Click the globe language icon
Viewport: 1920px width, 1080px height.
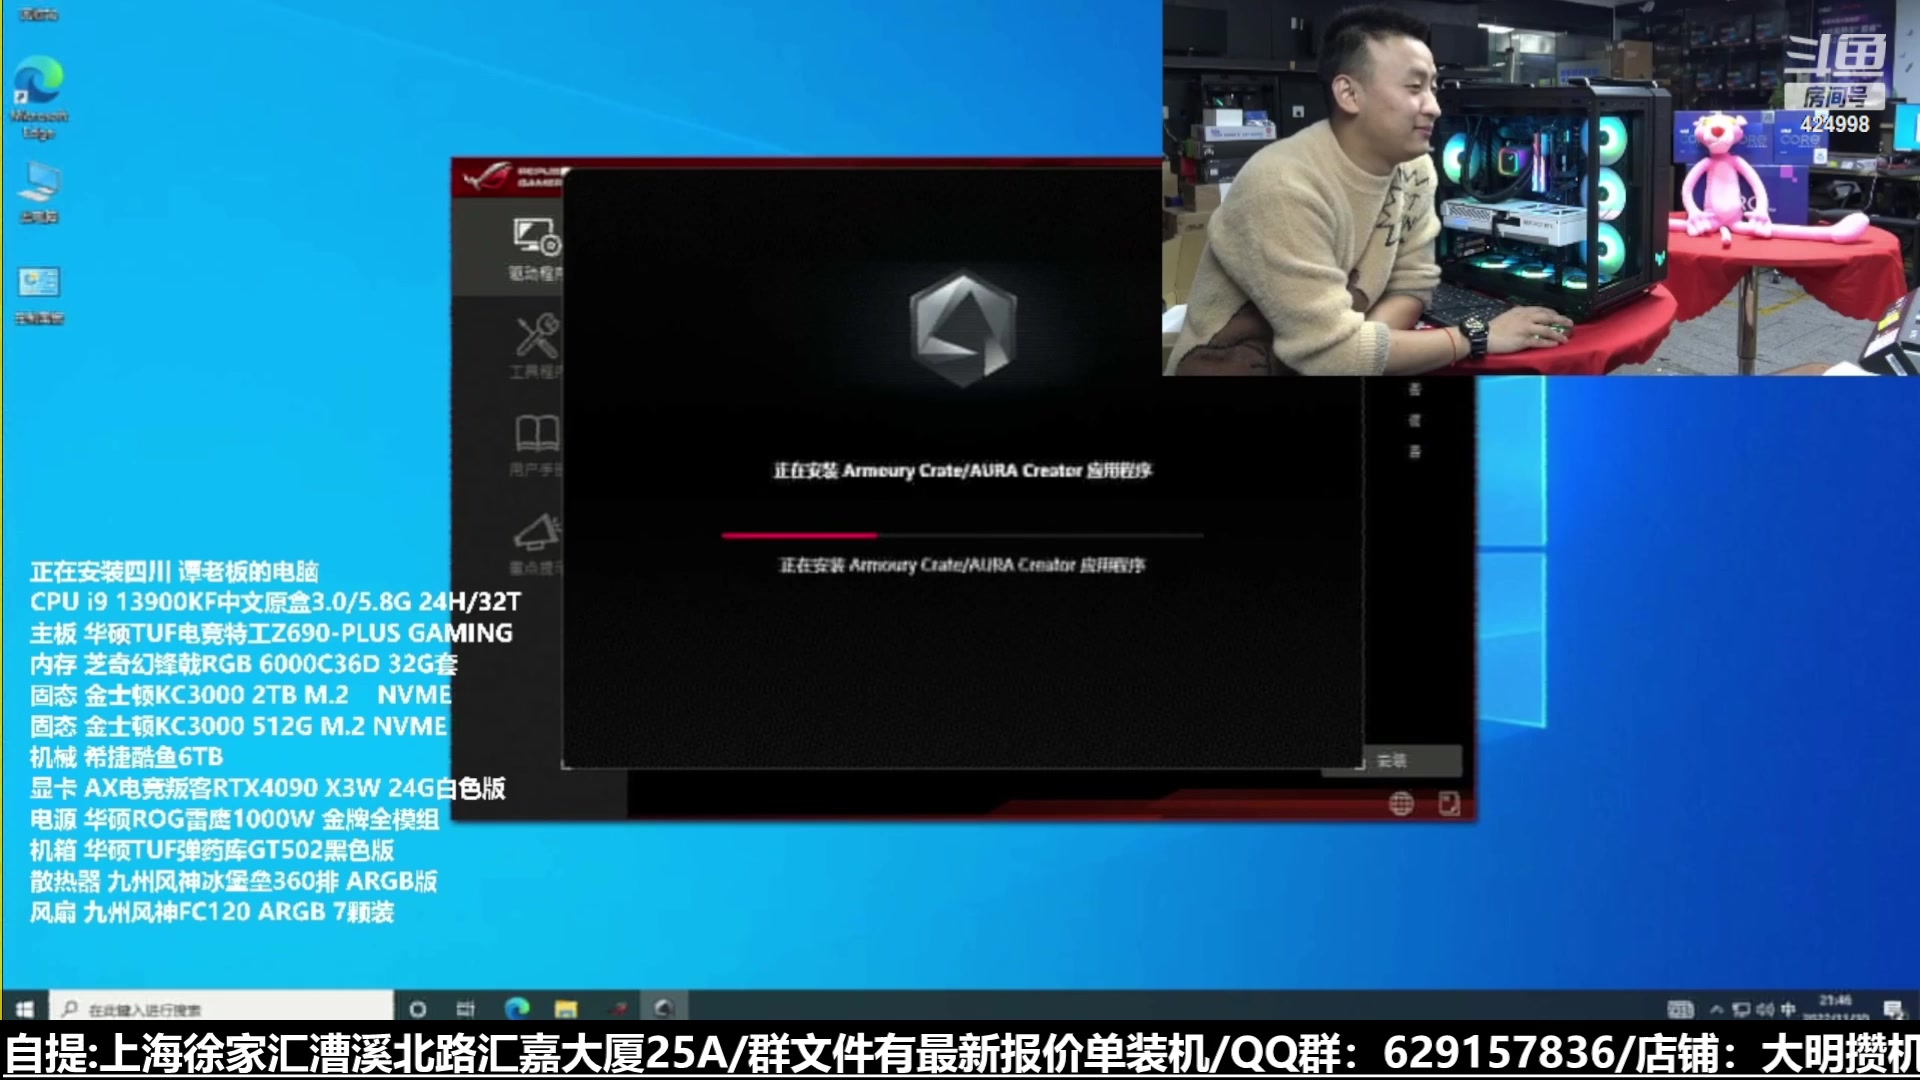[1401, 803]
